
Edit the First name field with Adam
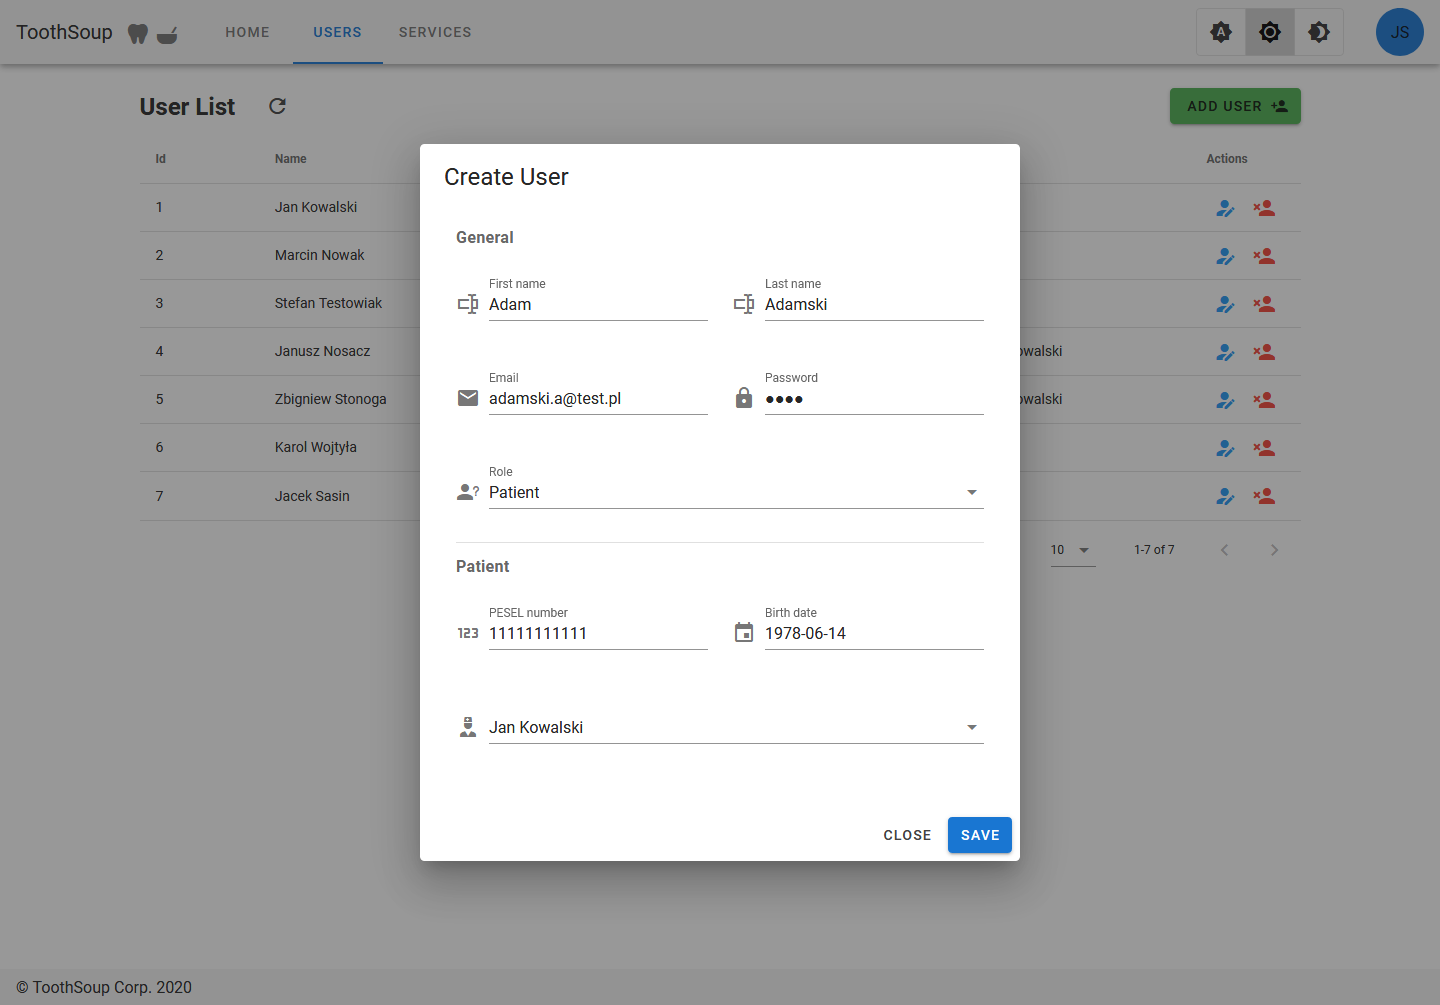pyautogui.click(x=598, y=305)
